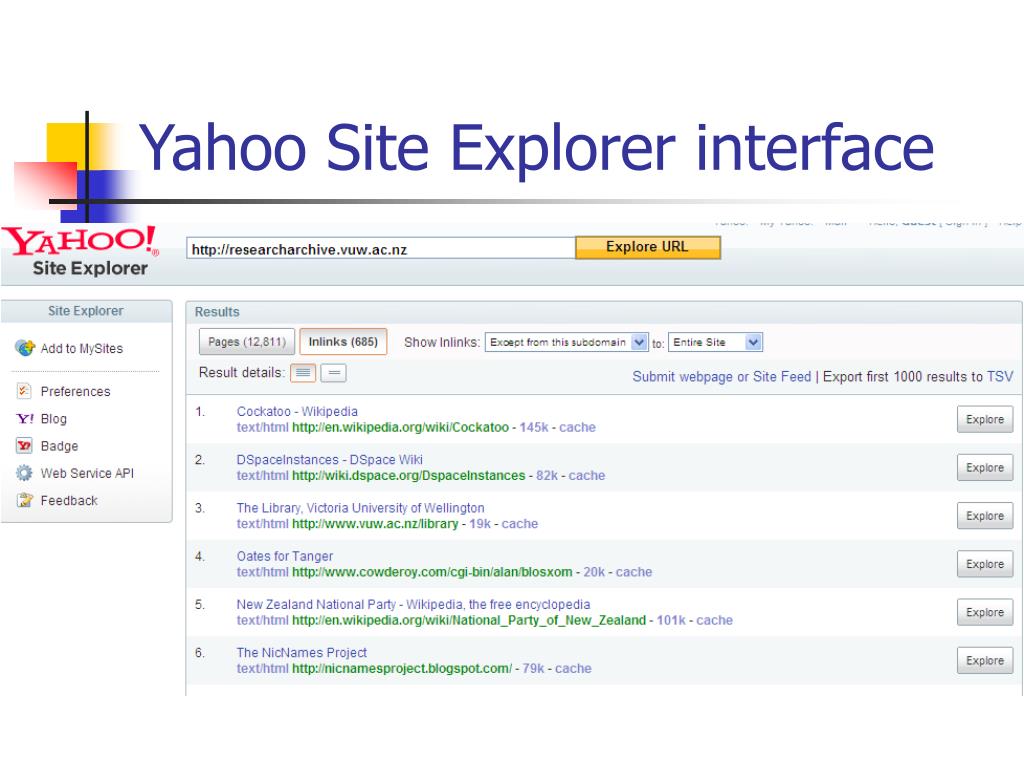The height and width of the screenshot is (768, 1024).
Task: Open the Cockatoo - Wikipedia result
Action: tap(297, 411)
